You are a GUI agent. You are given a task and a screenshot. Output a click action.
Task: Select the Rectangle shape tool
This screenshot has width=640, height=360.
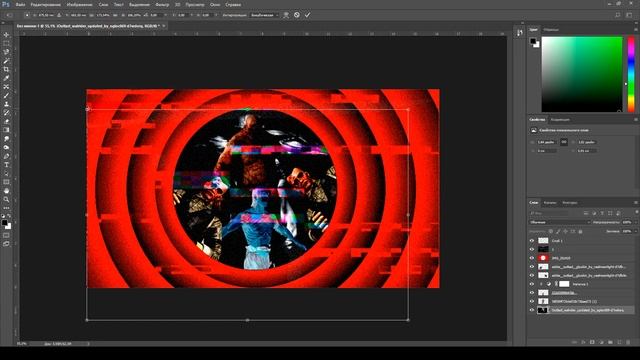(x=6, y=182)
